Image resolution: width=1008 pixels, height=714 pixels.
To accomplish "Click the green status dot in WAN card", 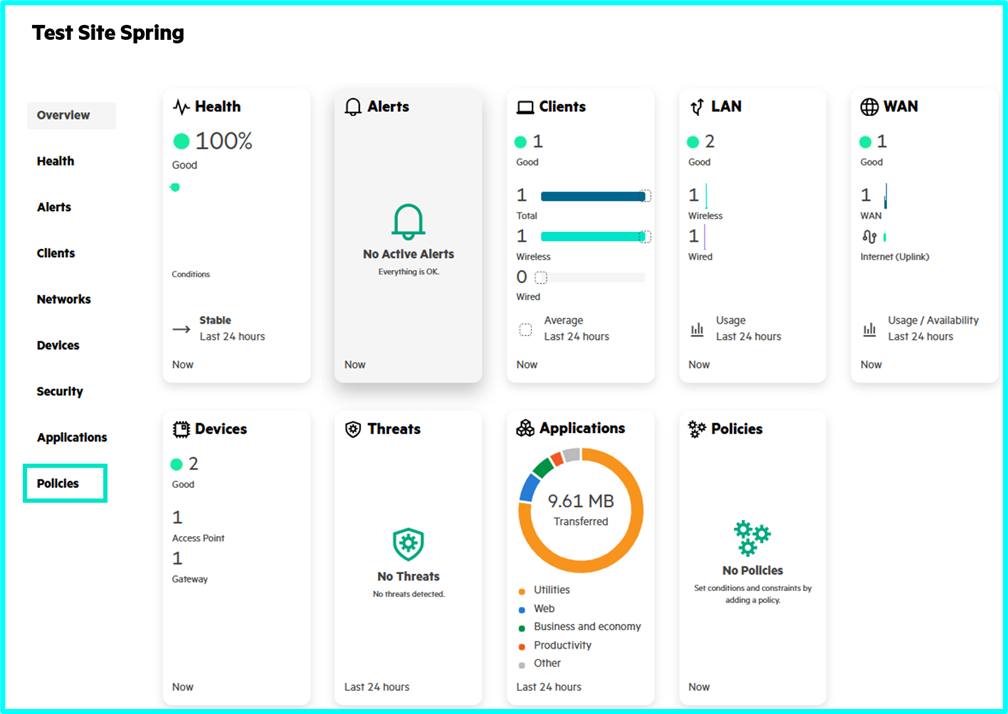I will [x=865, y=142].
